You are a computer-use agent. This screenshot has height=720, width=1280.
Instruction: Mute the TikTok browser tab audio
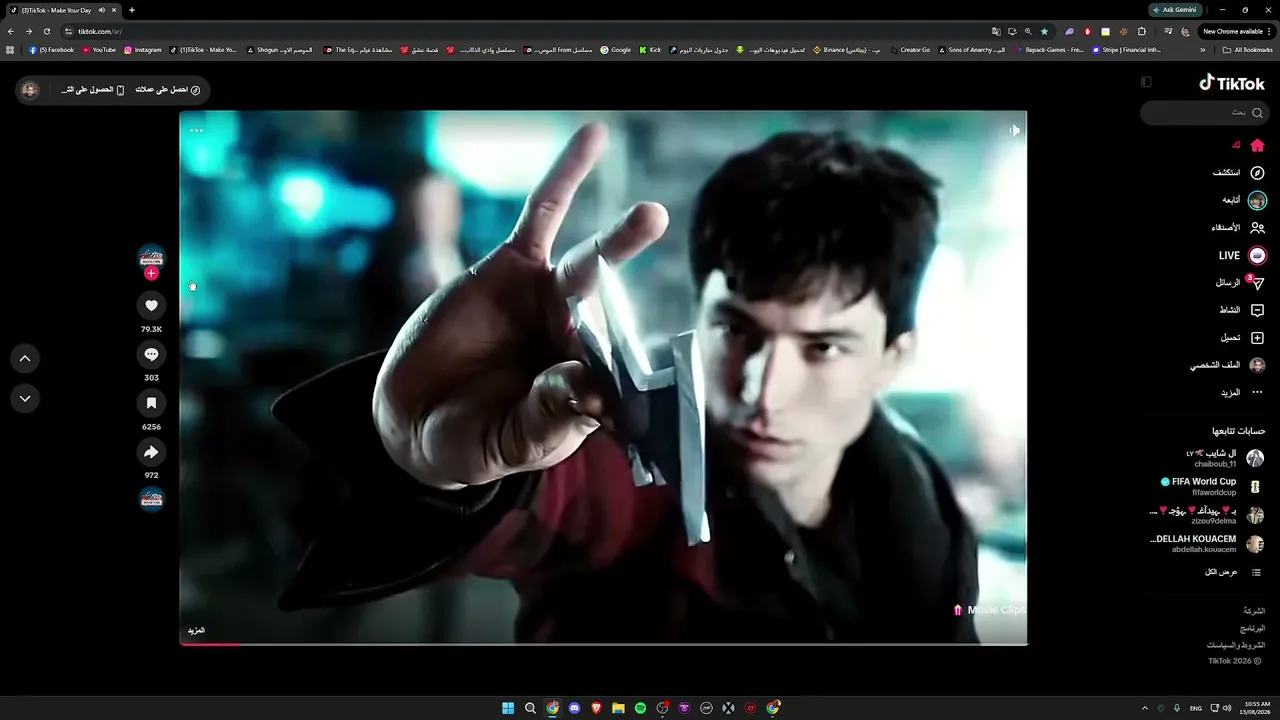click(101, 10)
